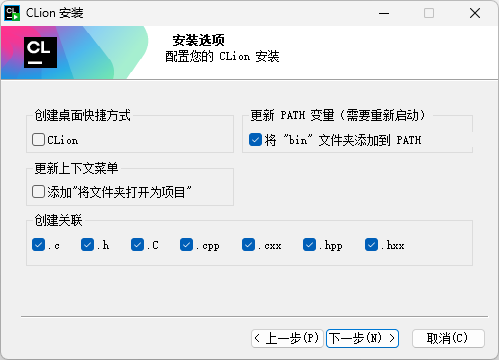This screenshot has width=499, height=360.
Task: Click the 配置您的 CLion 安装 subtitle
Action: [x=222, y=56]
